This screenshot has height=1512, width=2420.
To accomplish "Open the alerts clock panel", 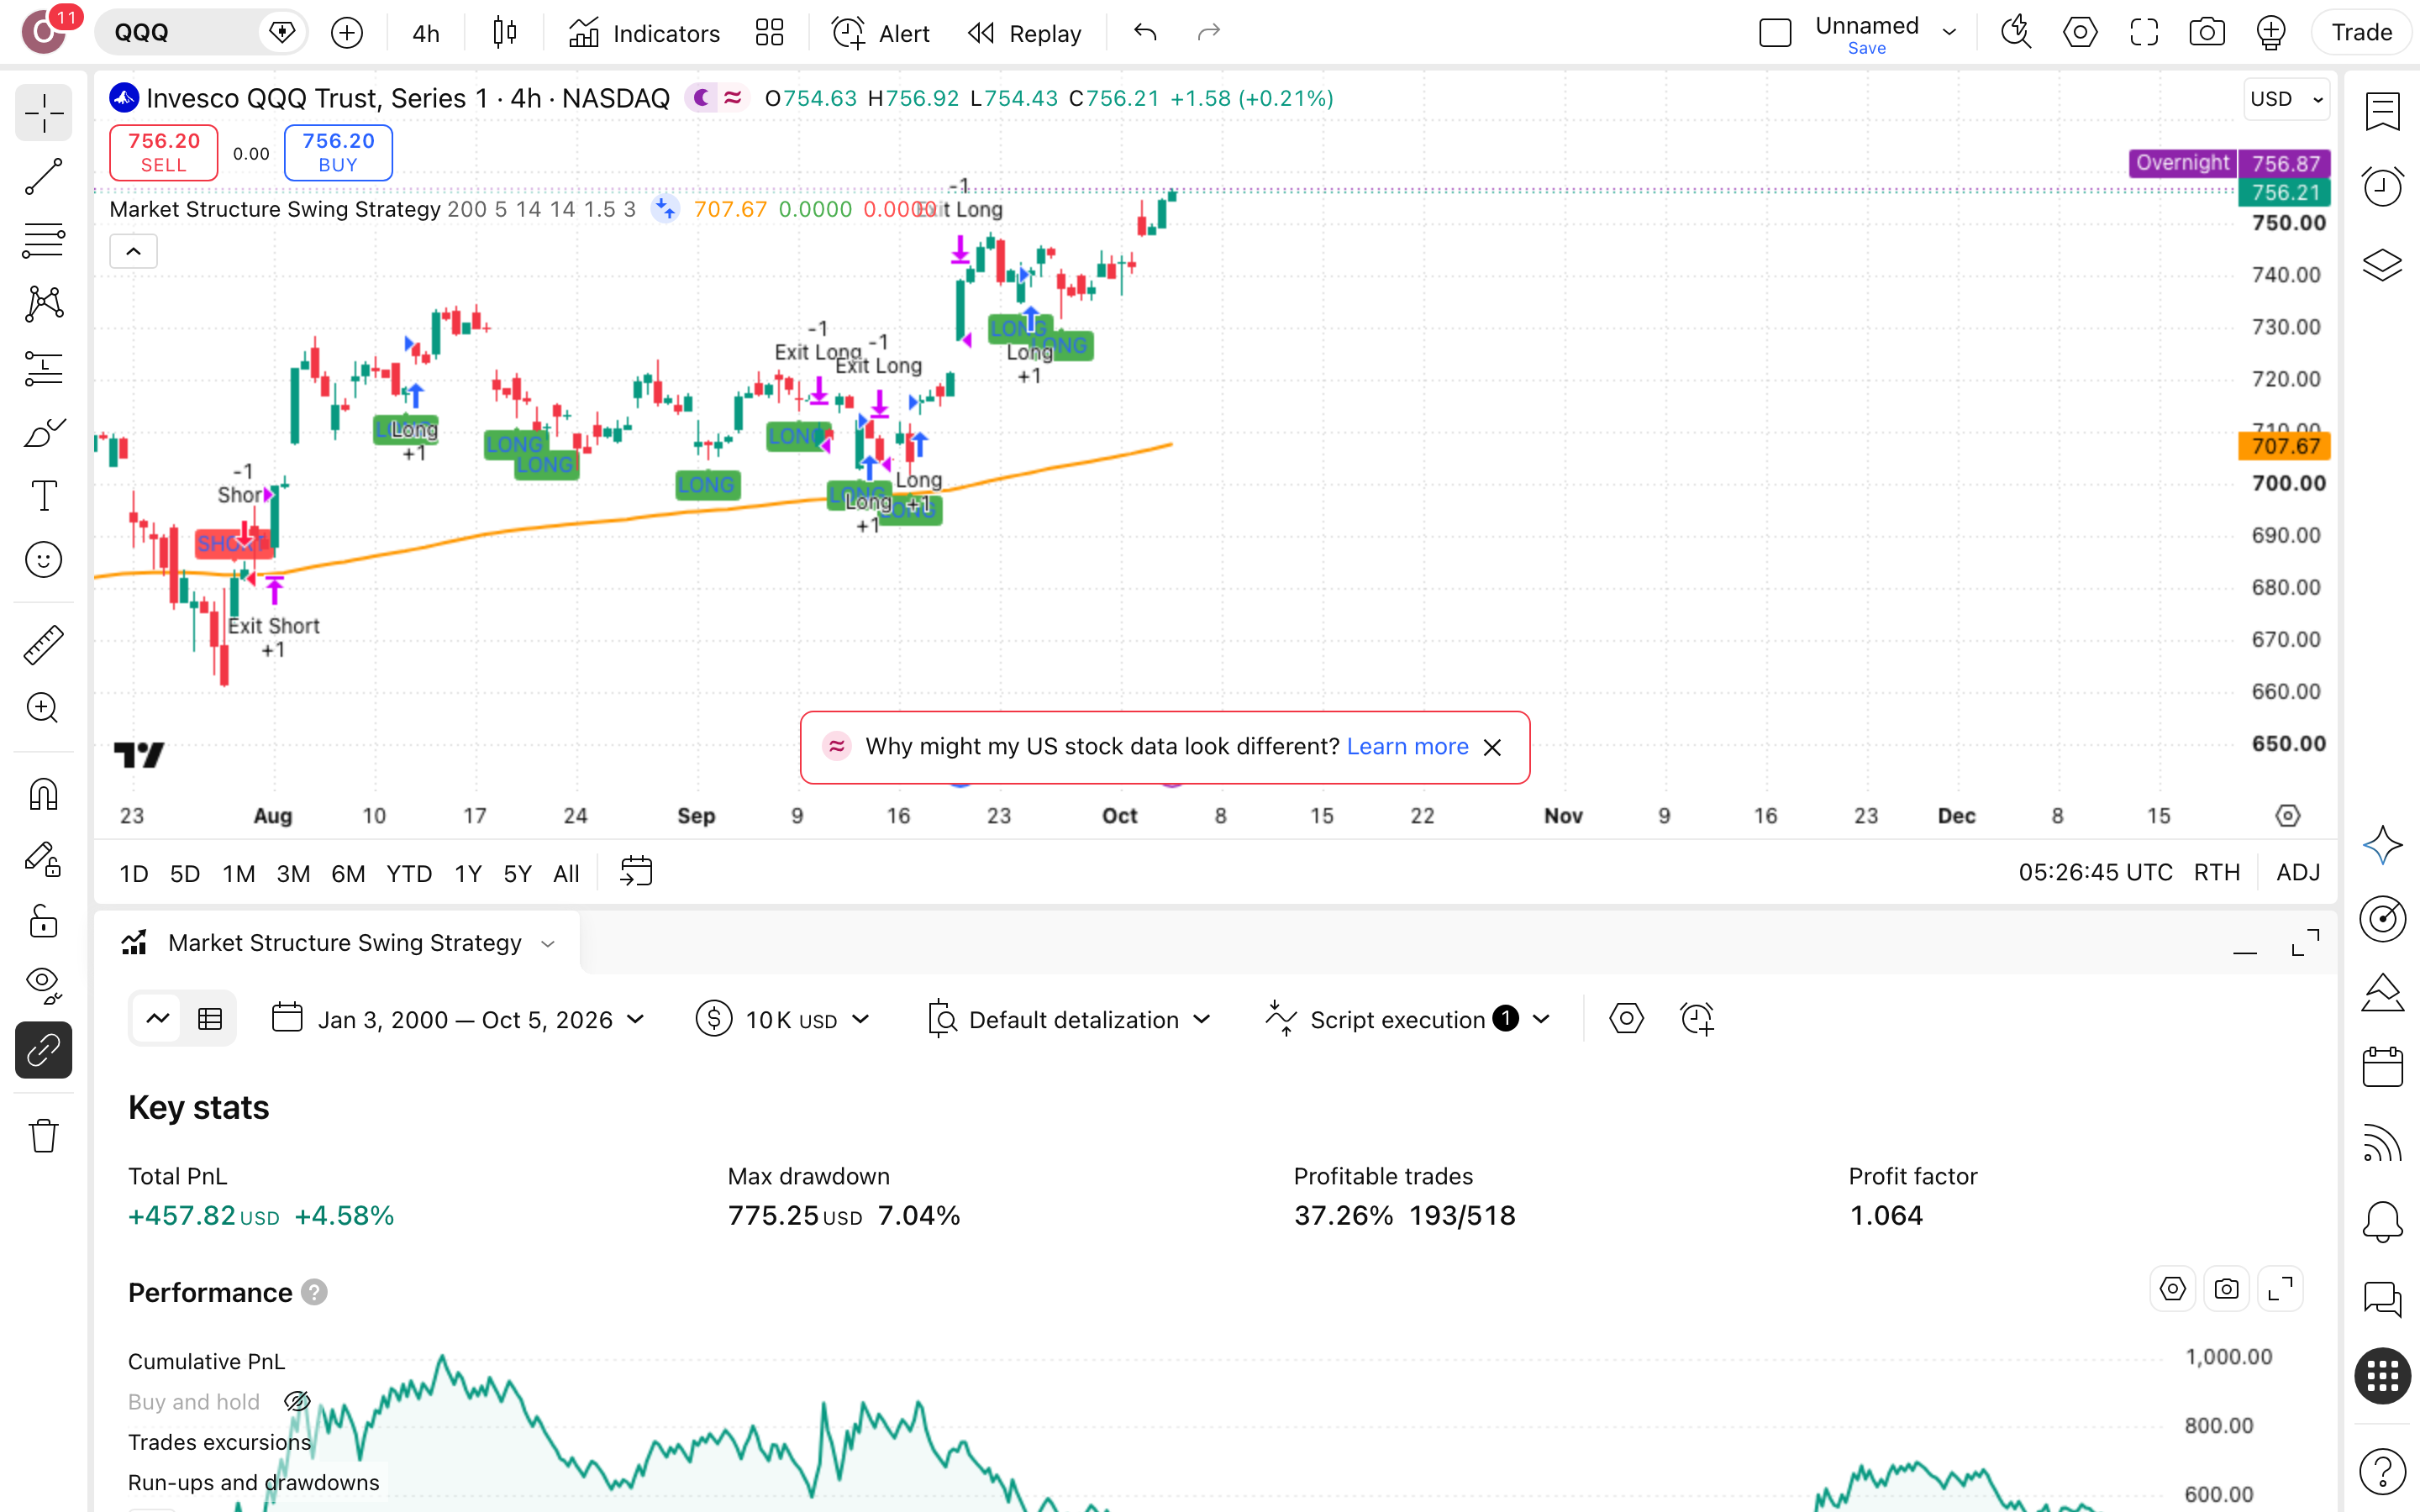I will point(2382,187).
